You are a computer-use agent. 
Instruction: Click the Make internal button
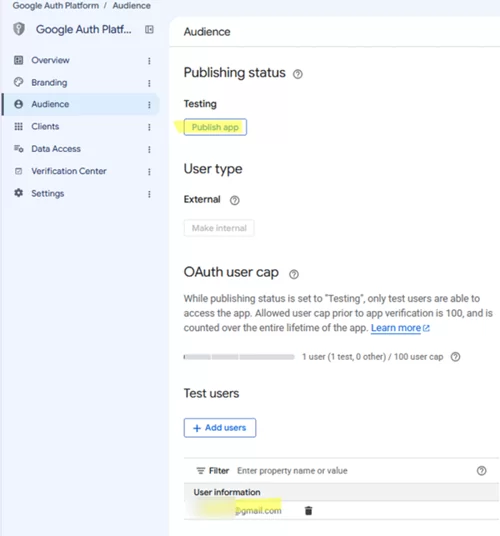pos(219,228)
